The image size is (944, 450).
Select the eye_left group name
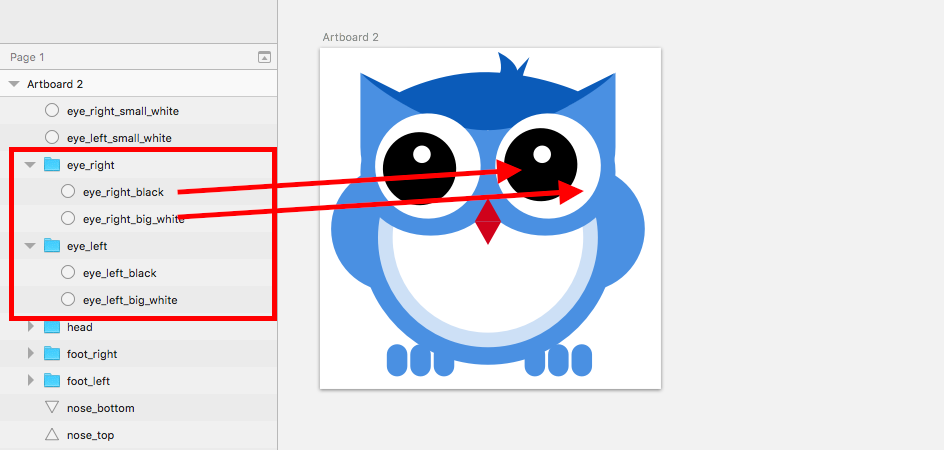[x=87, y=246]
